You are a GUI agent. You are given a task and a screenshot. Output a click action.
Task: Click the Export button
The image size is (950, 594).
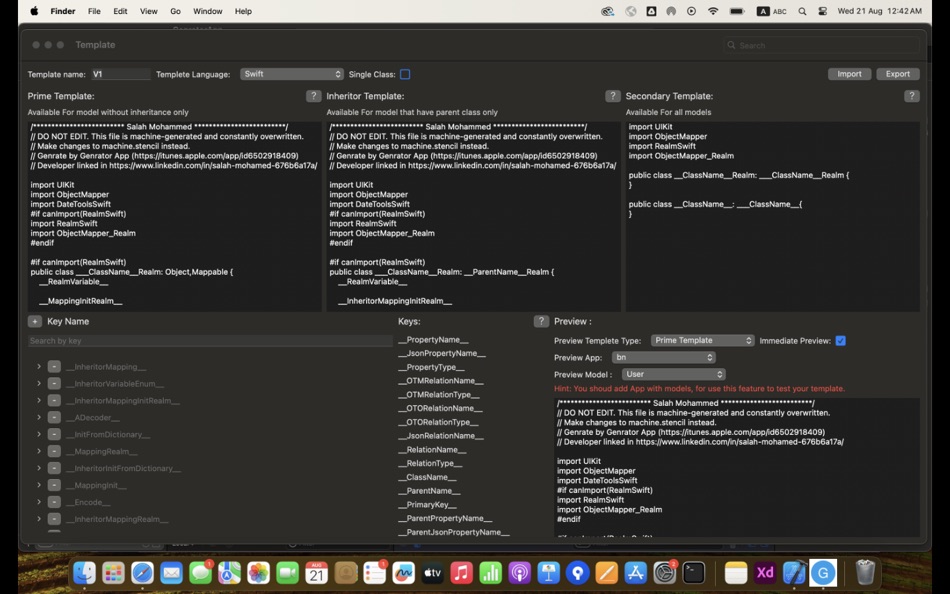point(897,73)
